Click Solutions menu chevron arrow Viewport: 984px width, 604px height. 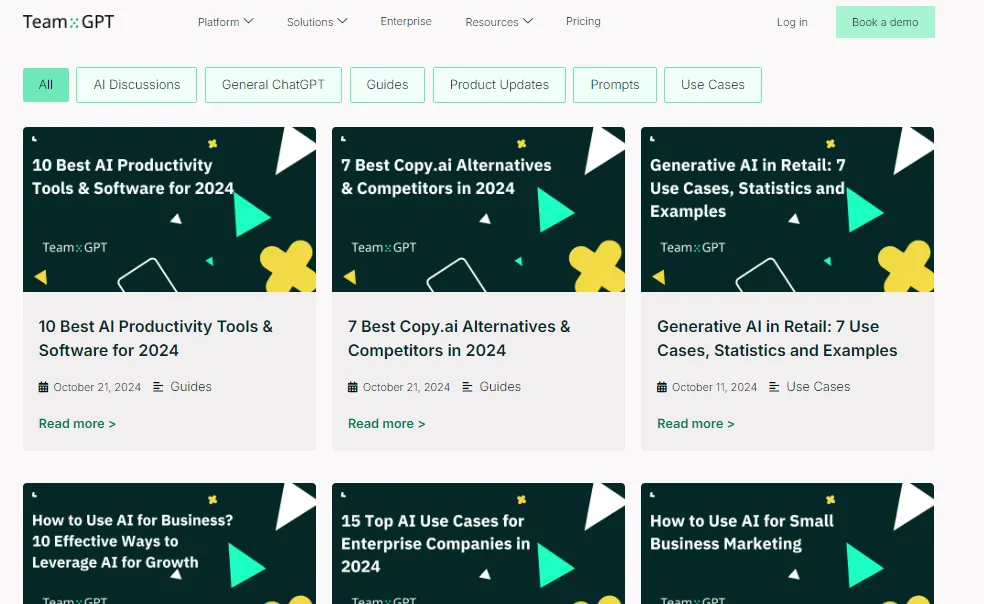pos(342,21)
